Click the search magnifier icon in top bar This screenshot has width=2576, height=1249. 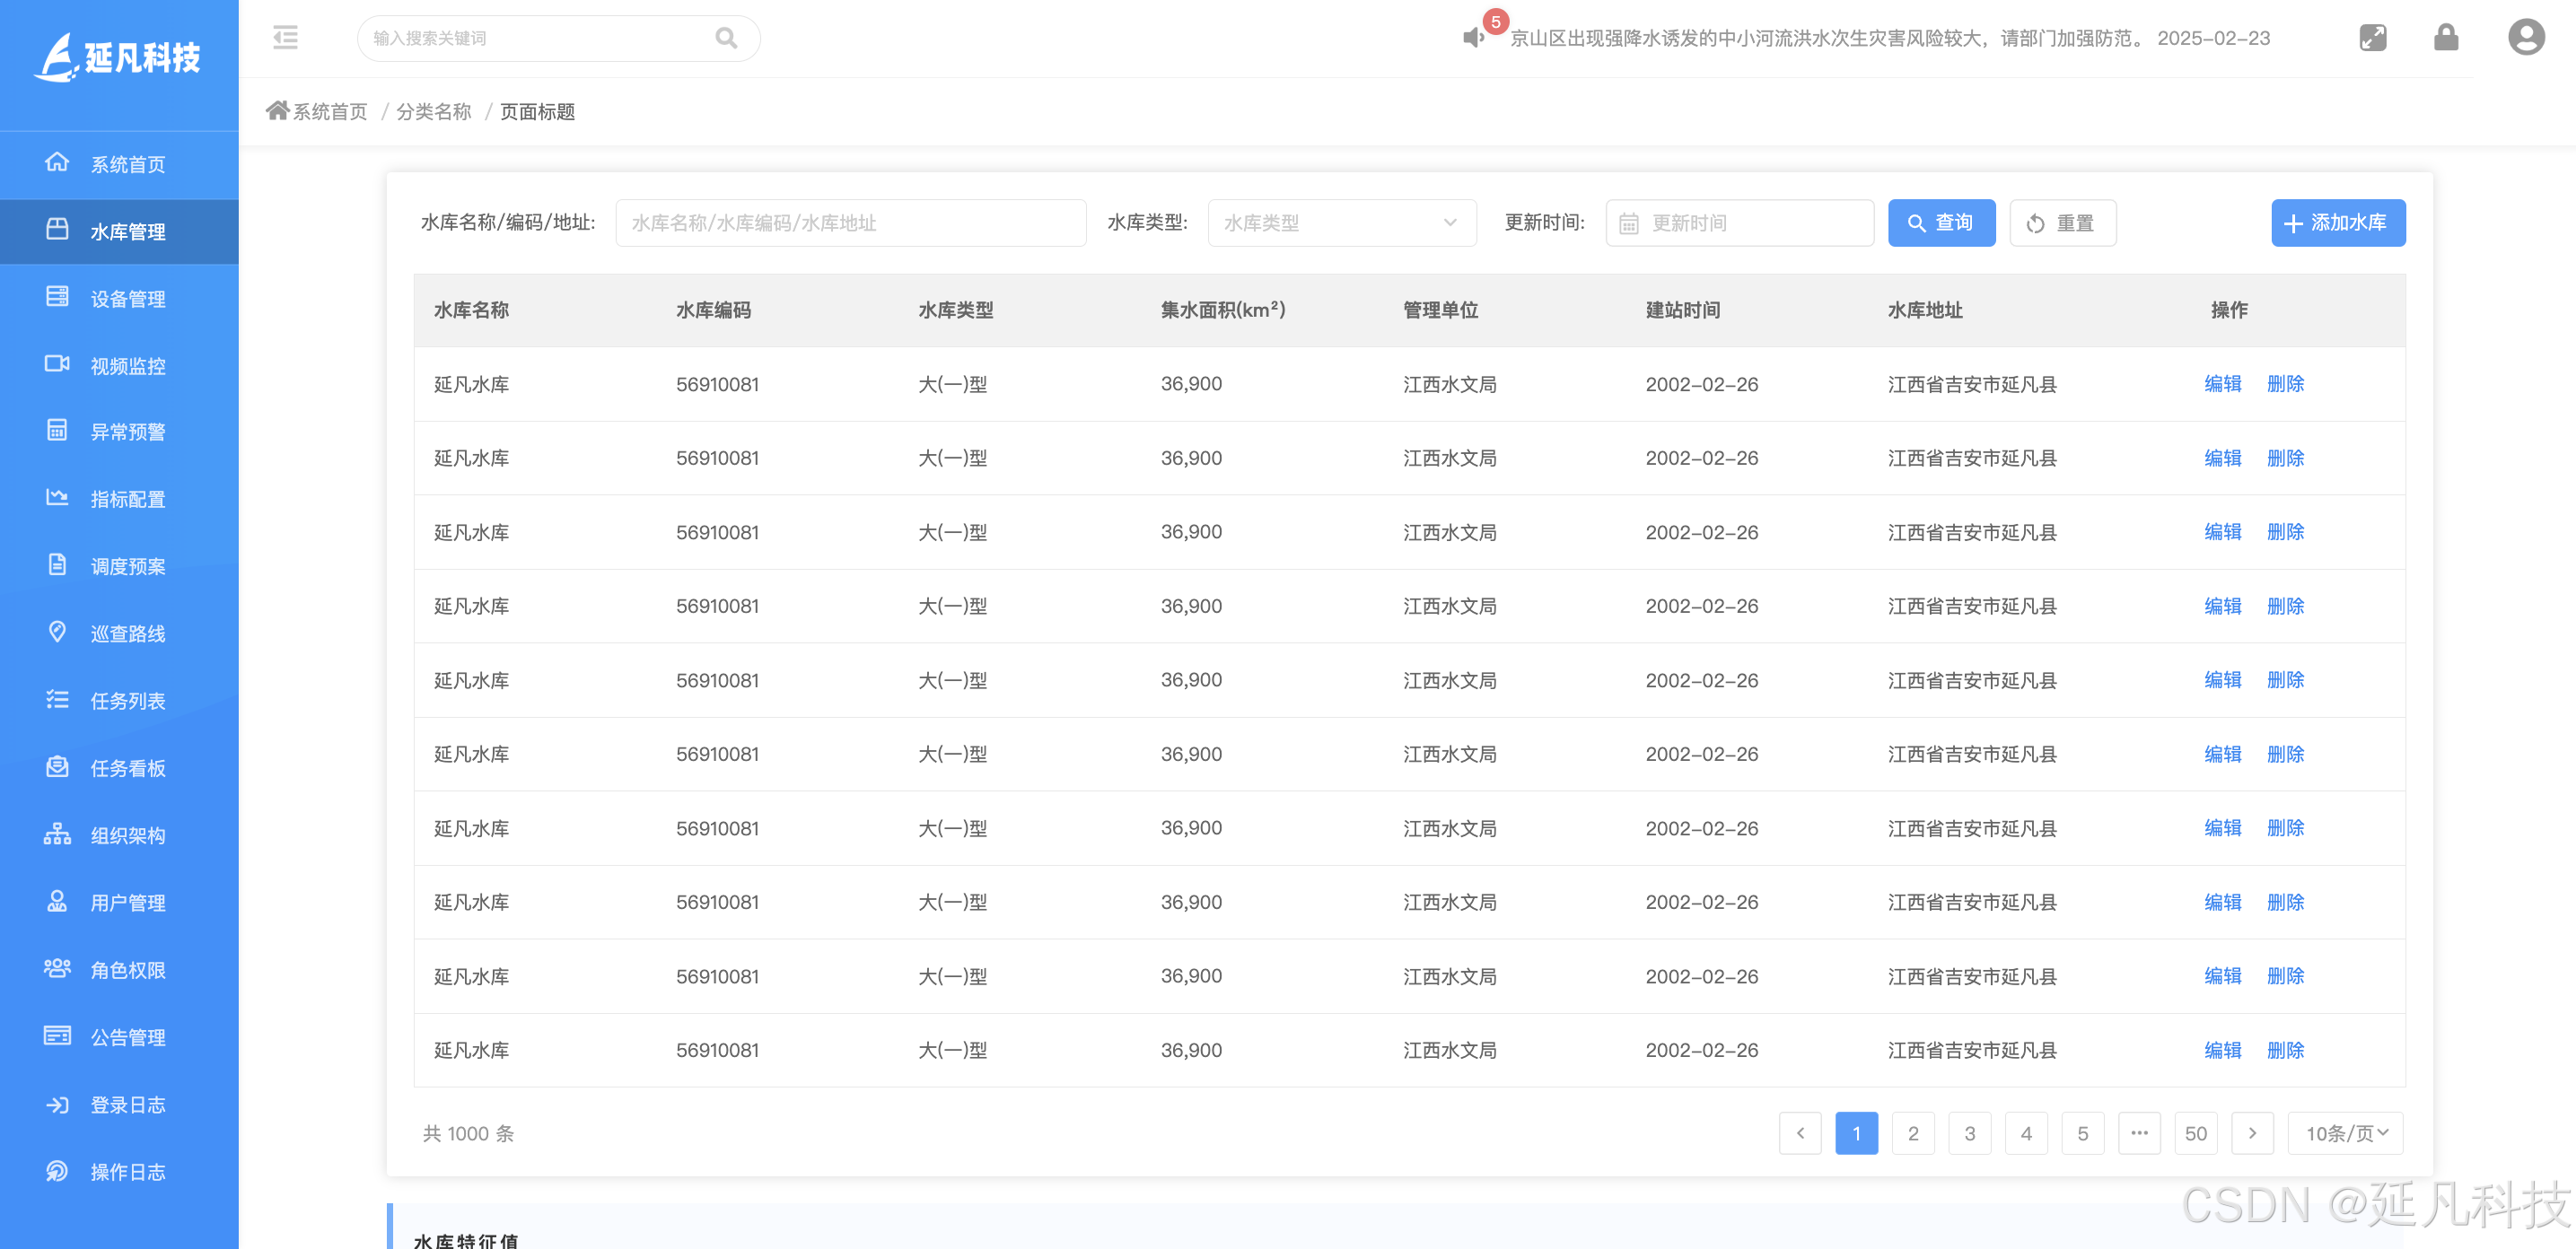[726, 38]
